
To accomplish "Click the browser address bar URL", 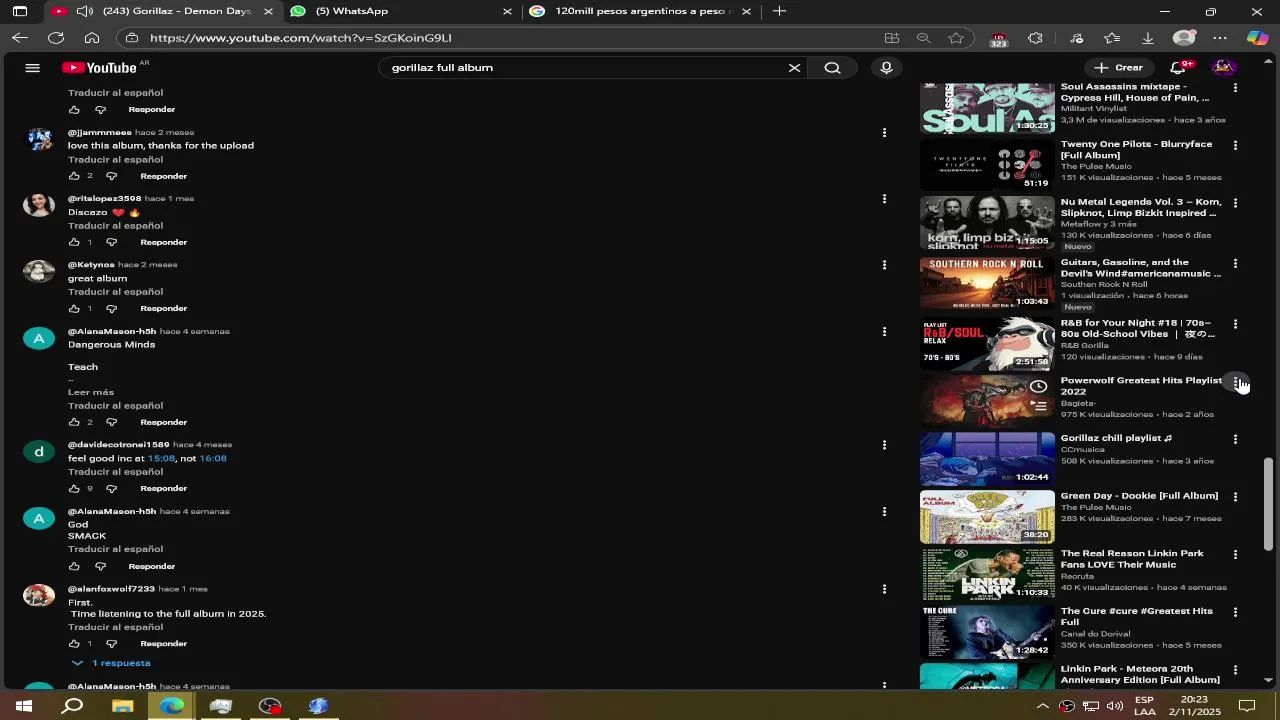I will 301,38.
